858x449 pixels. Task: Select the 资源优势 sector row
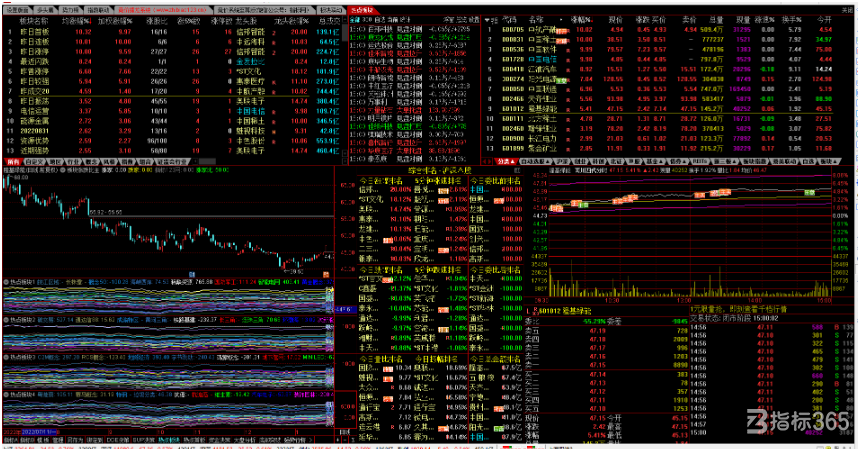pyautogui.click(x=173, y=141)
